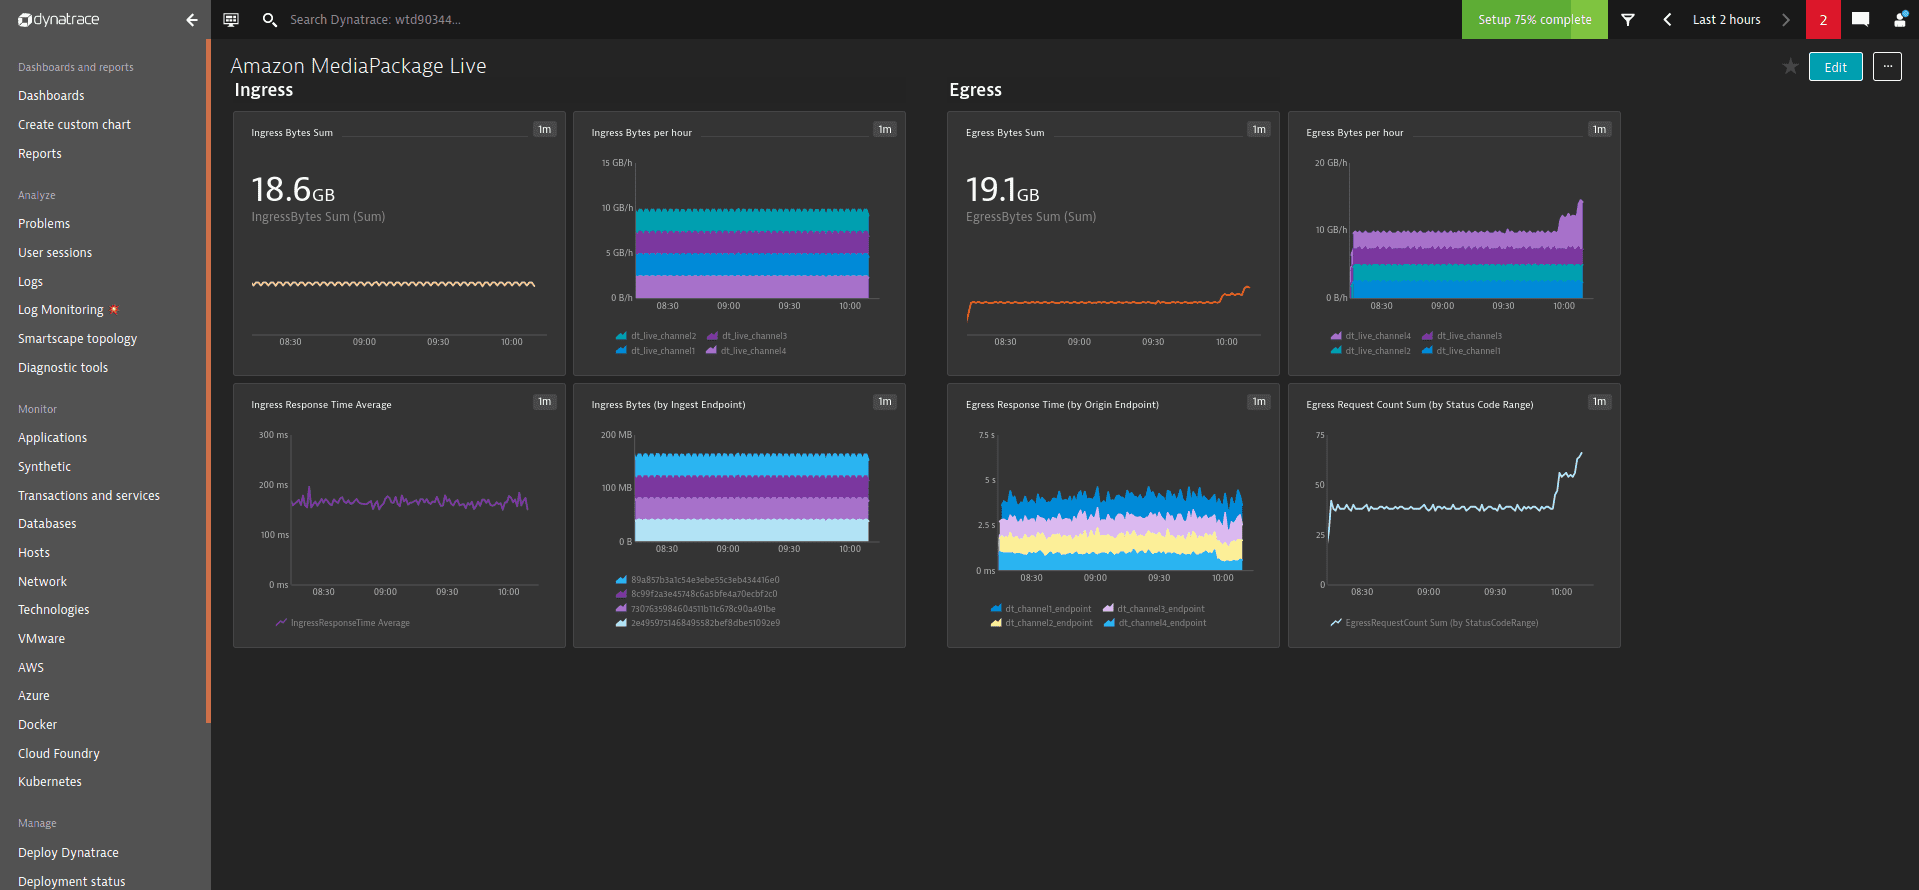
Task: Open Applications in sidebar
Action: coord(52,438)
